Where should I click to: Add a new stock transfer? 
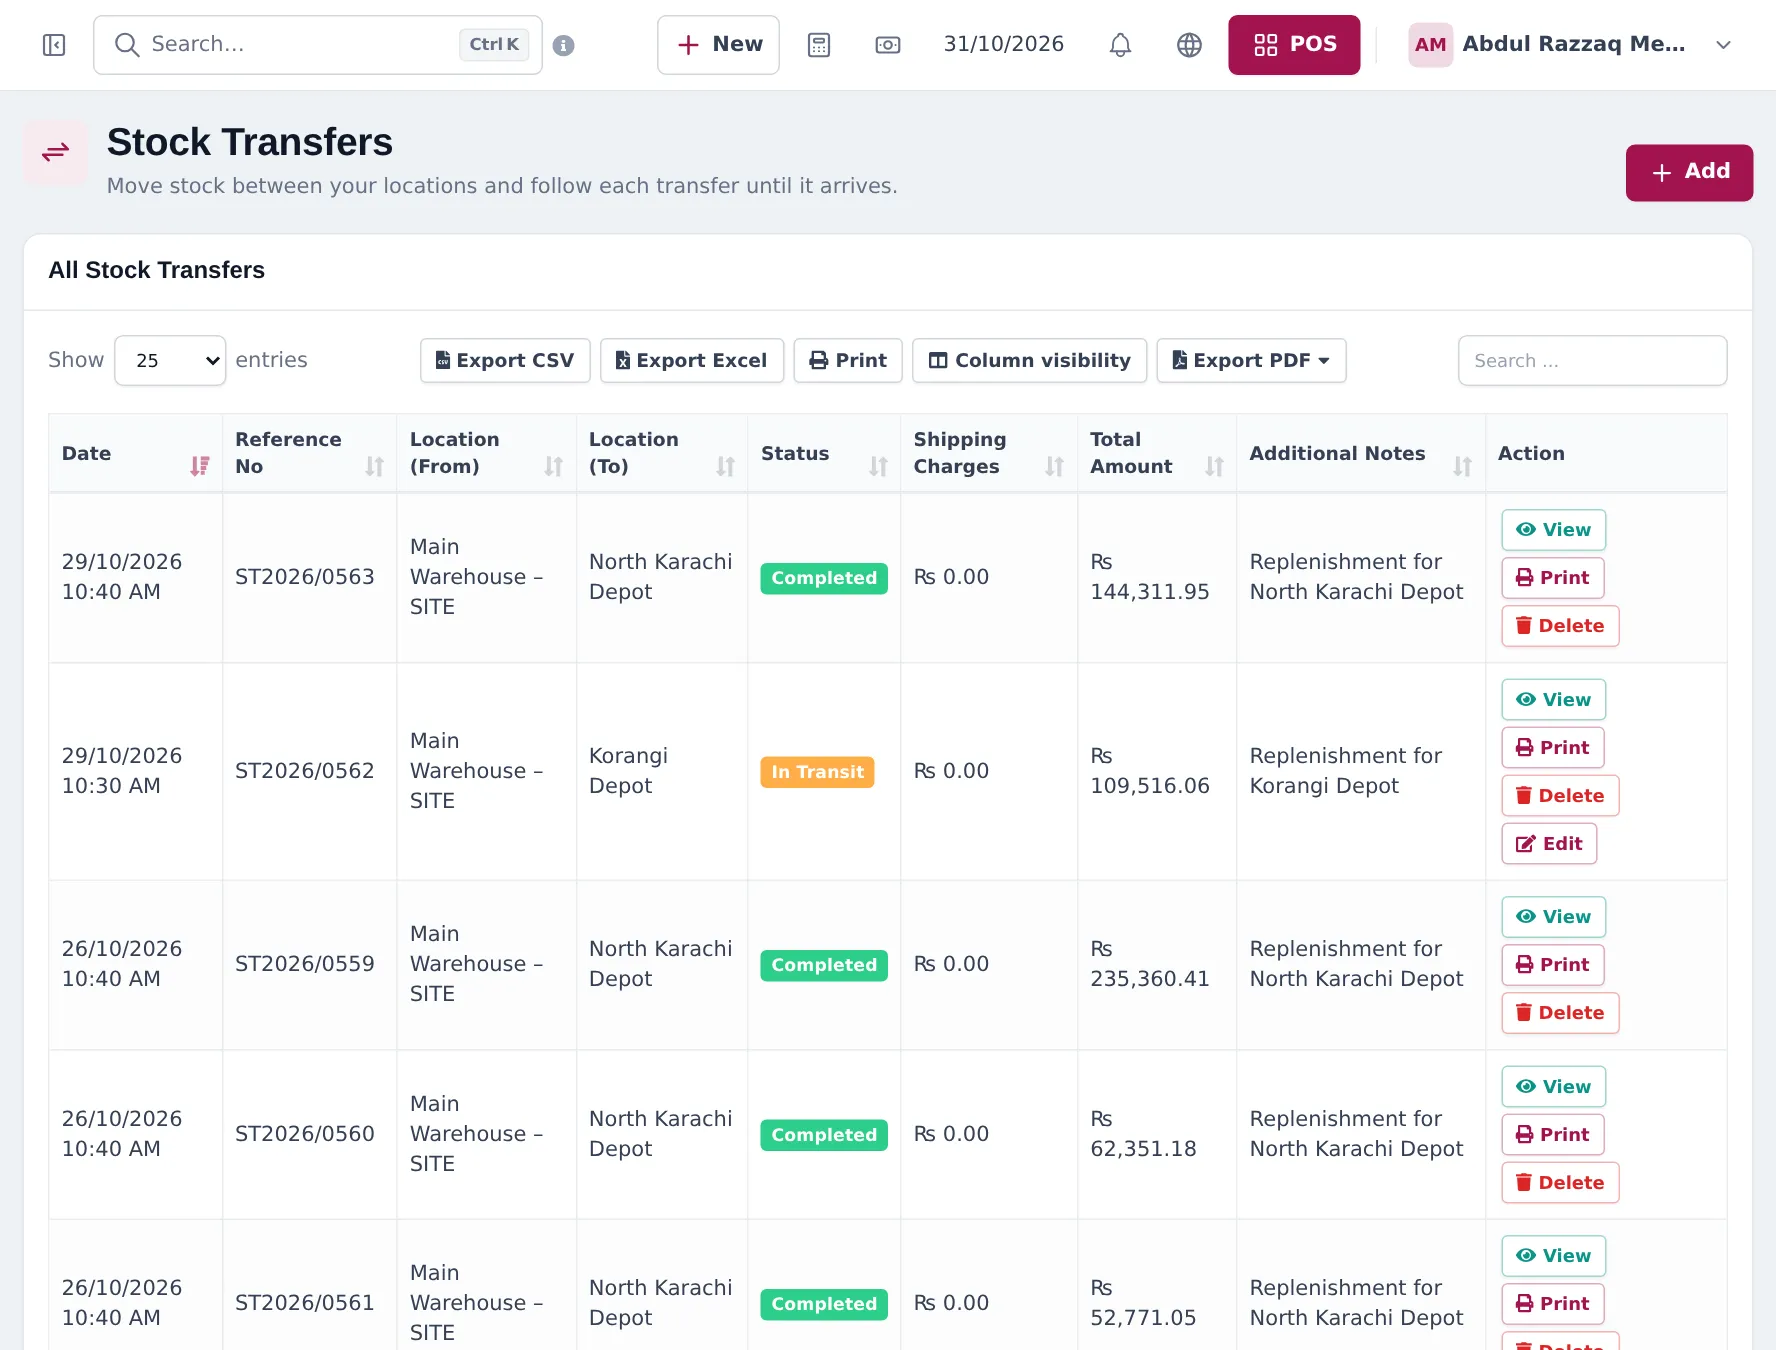pyautogui.click(x=1689, y=172)
